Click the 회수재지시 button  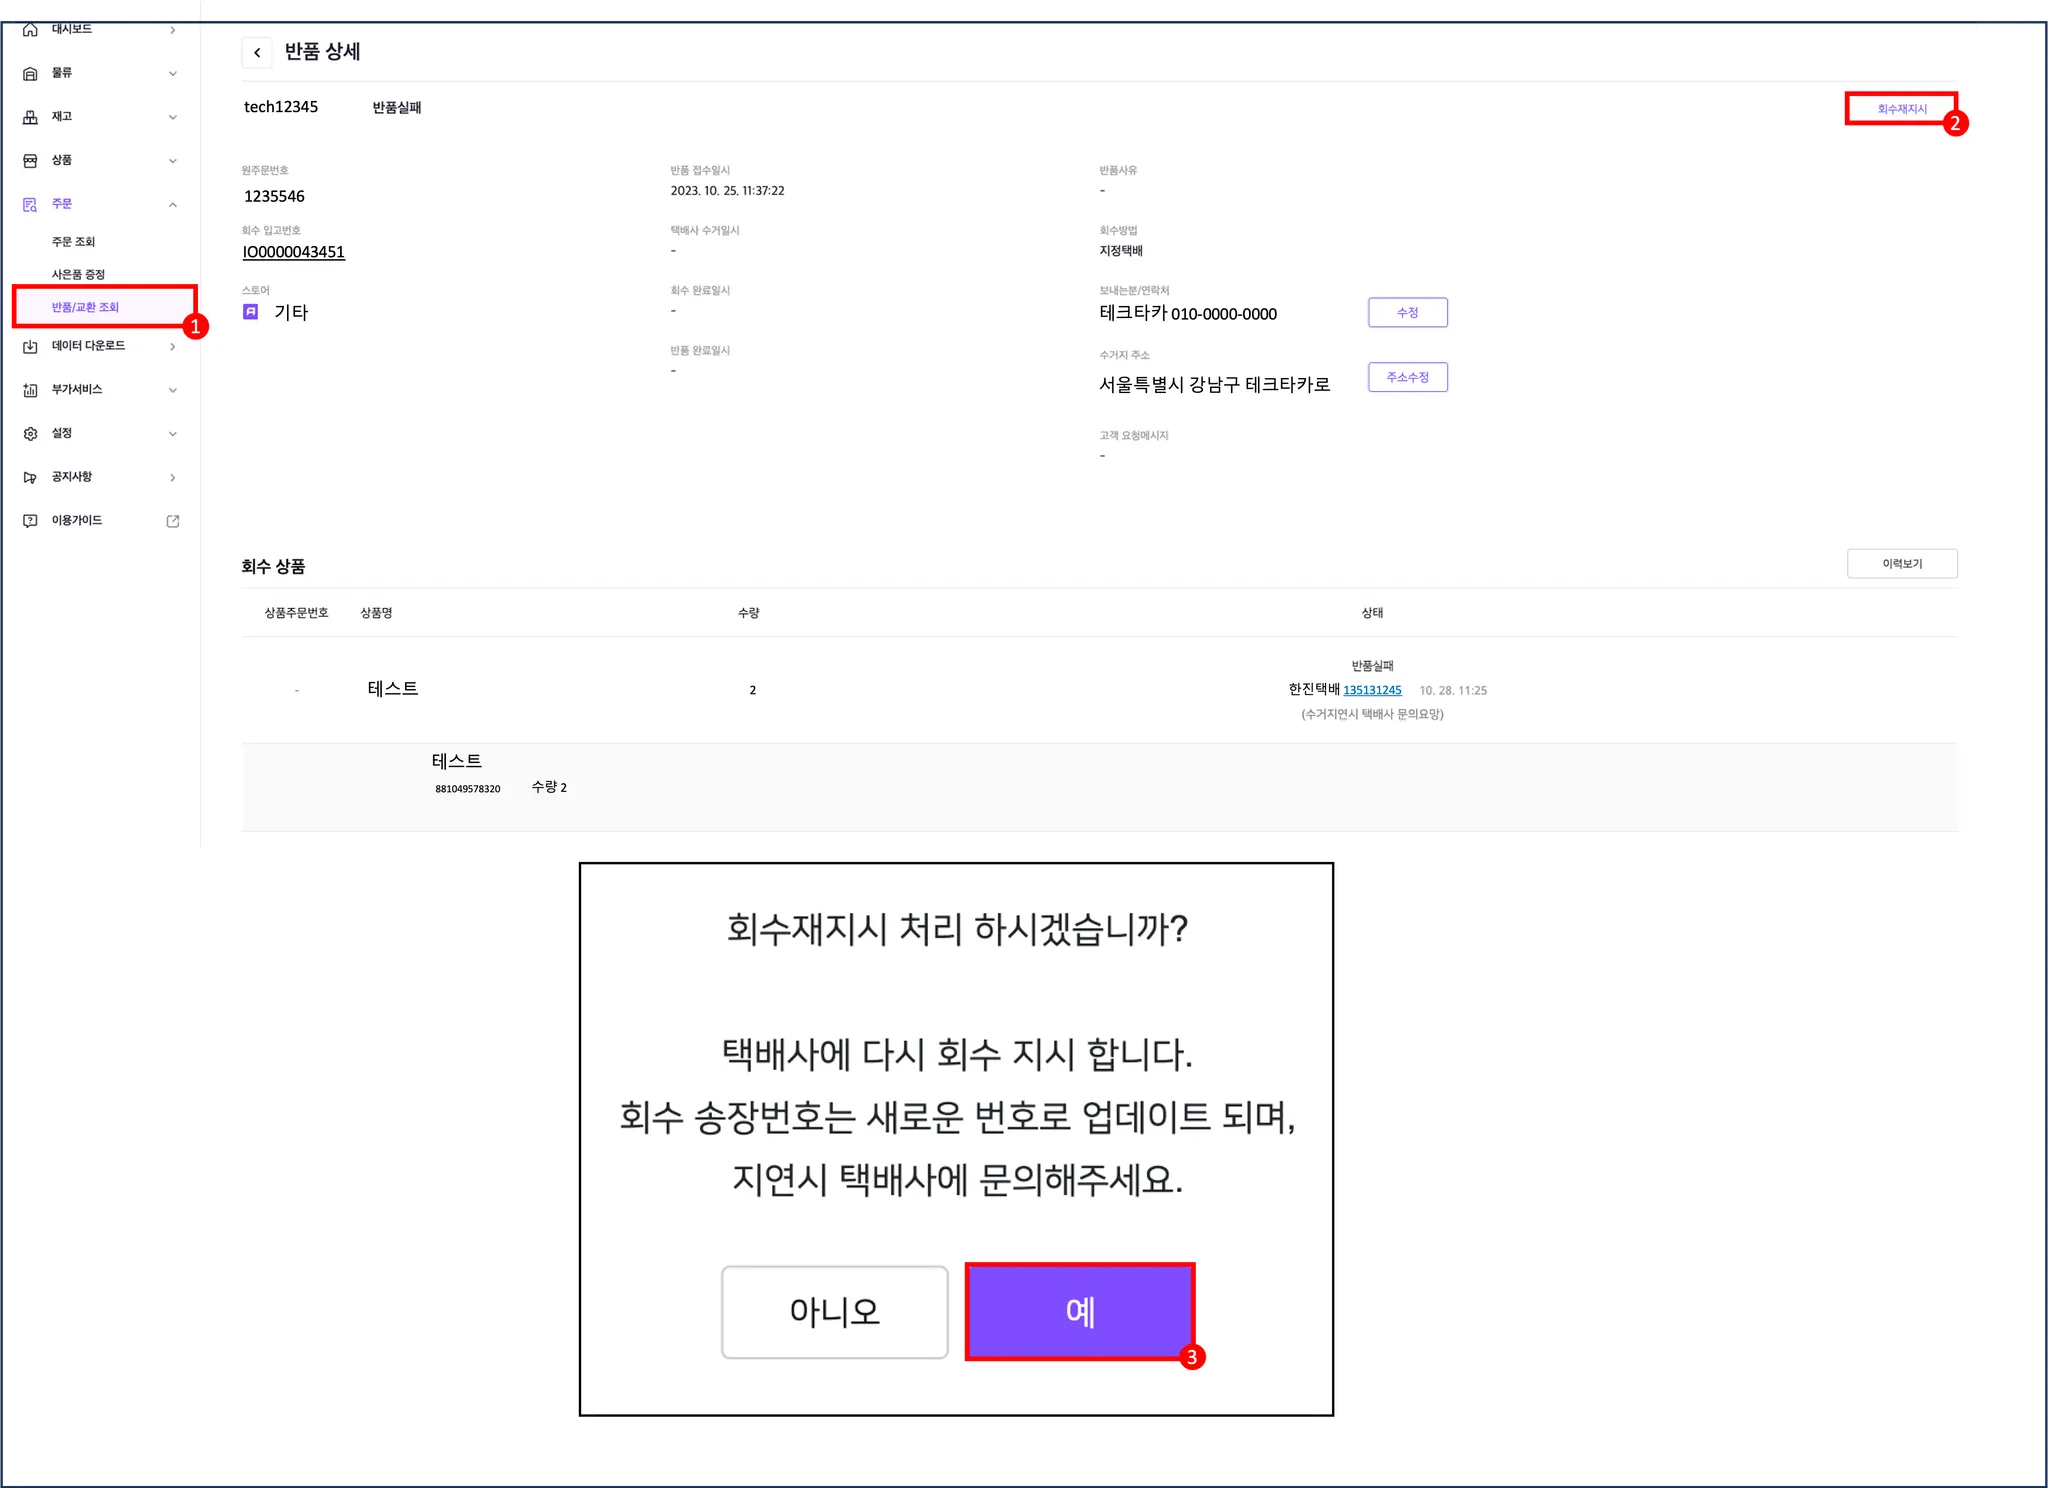[x=1900, y=108]
